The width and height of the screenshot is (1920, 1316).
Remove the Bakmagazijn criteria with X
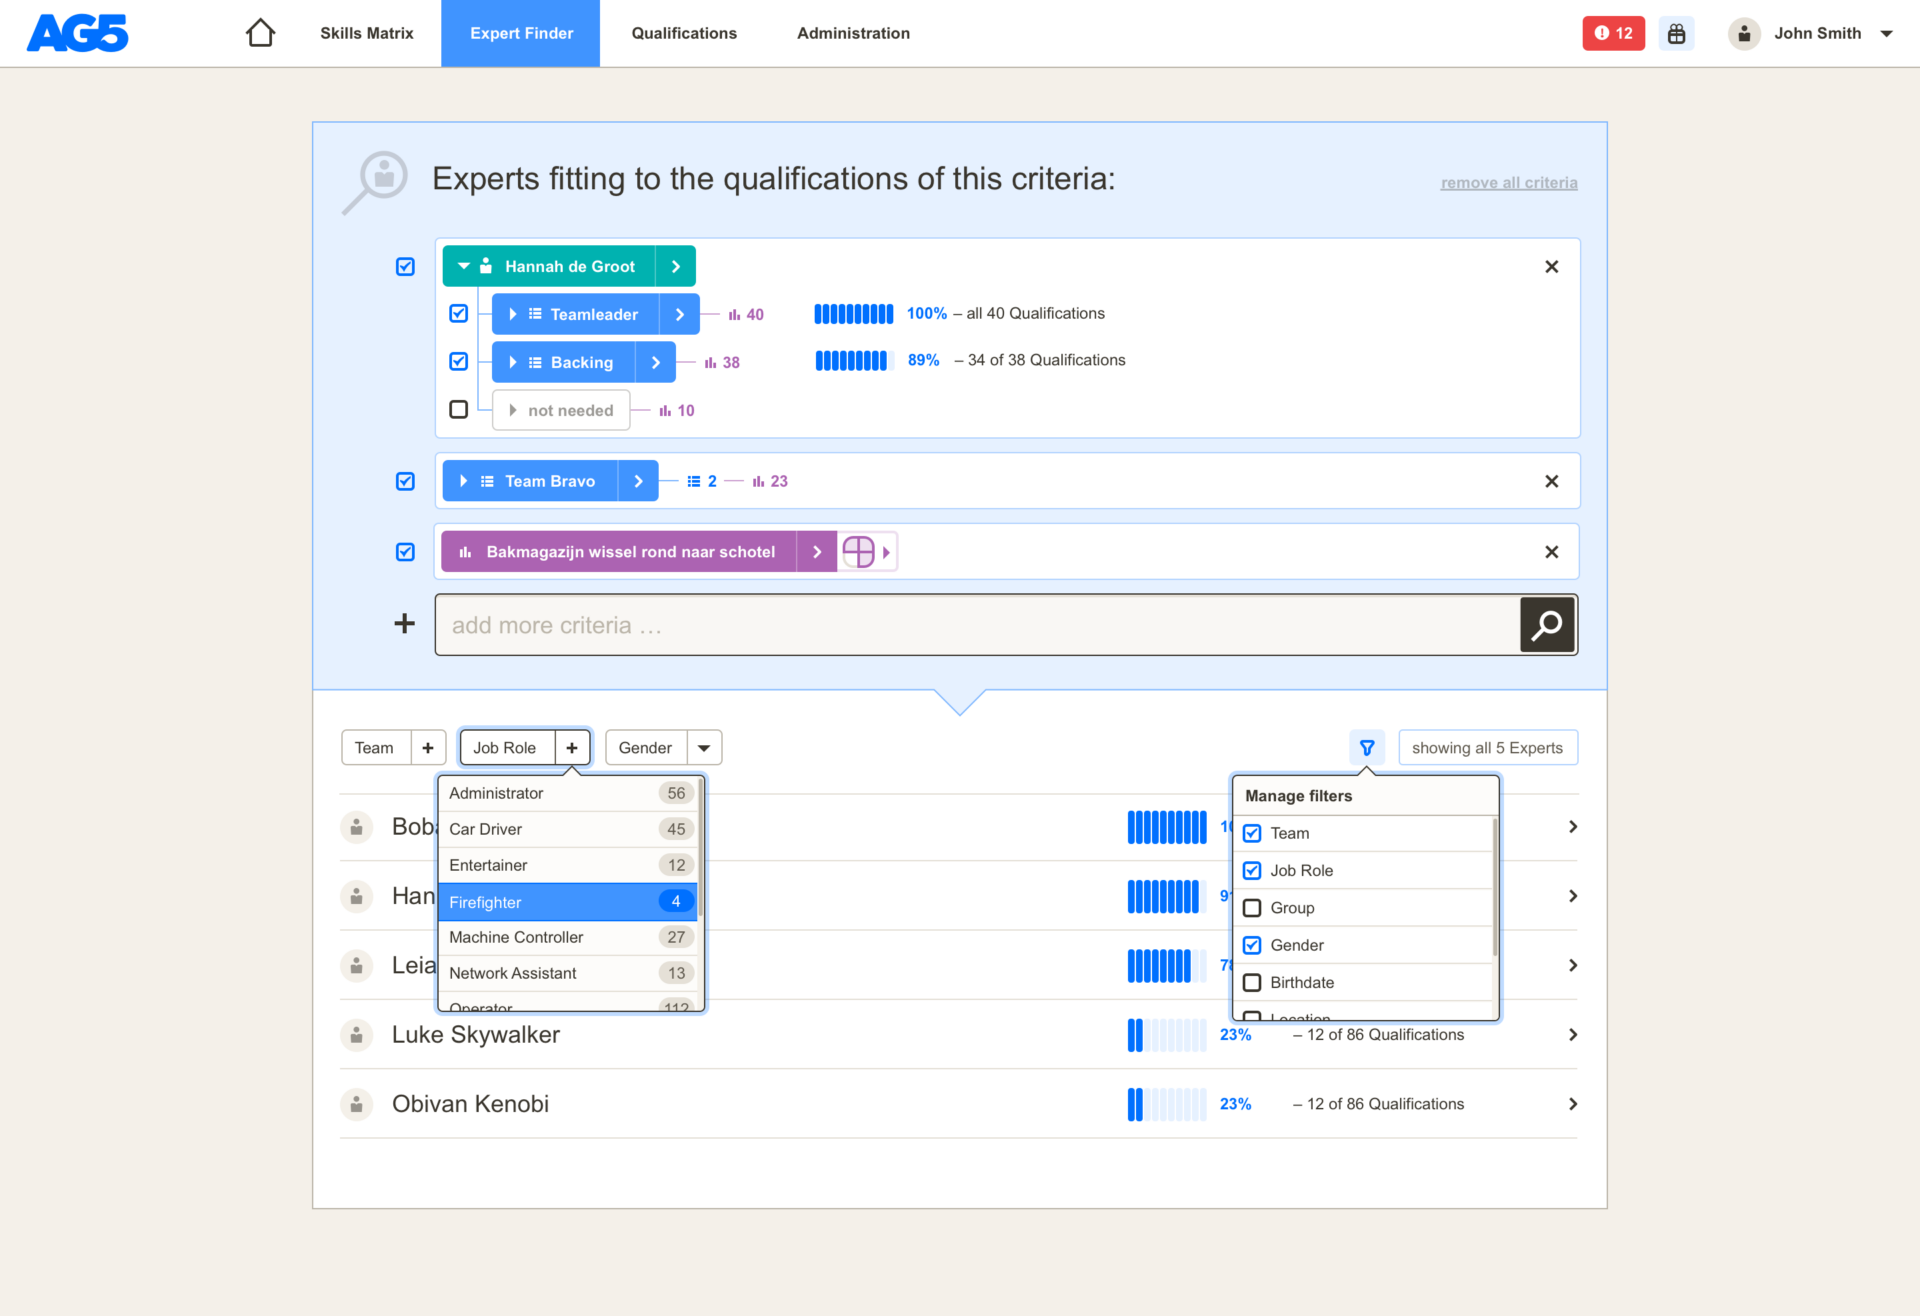tap(1551, 552)
